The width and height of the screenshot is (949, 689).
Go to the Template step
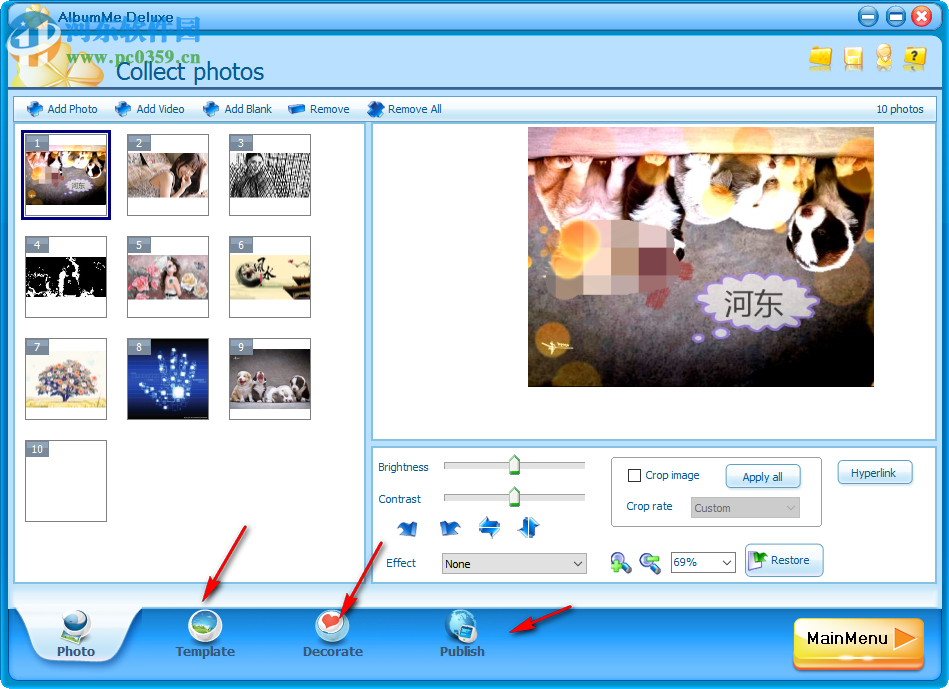point(205,635)
